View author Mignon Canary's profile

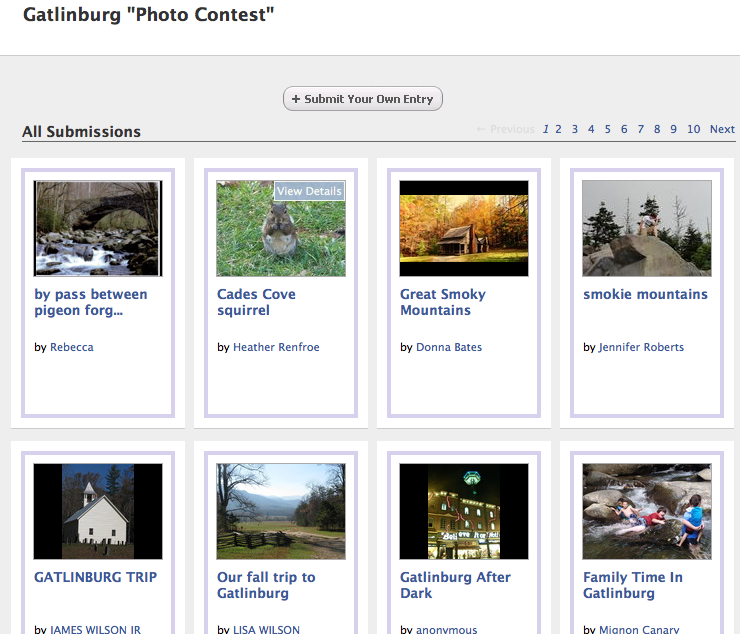click(639, 629)
